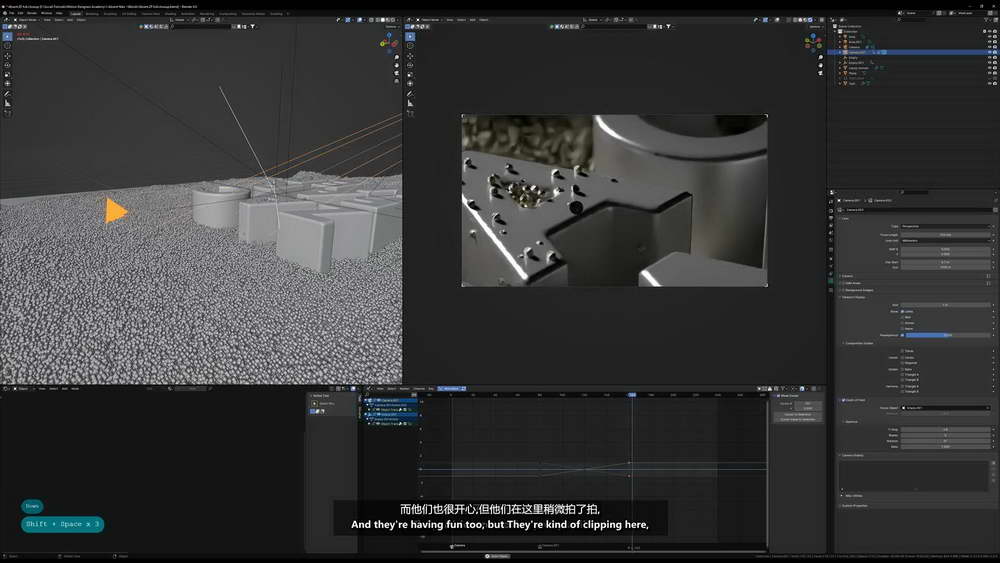Image resolution: width=1000 pixels, height=563 pixels.
Task: Enable the Thirds composition guide checkbox
Action: tap(902, 351)
